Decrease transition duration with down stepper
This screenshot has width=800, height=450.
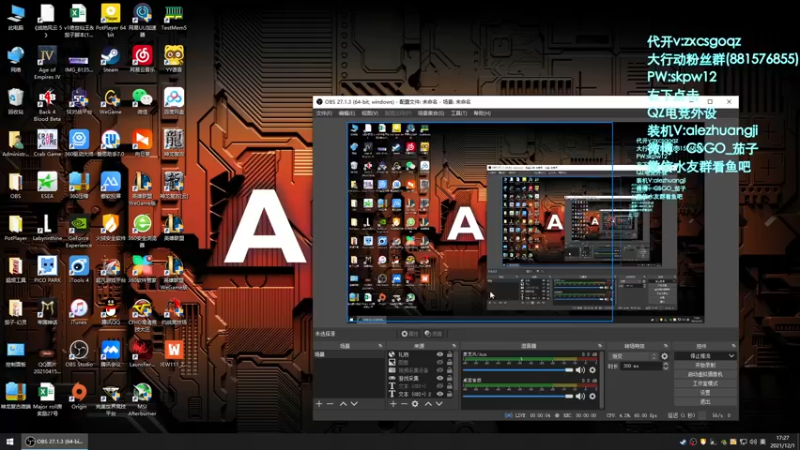665,368
